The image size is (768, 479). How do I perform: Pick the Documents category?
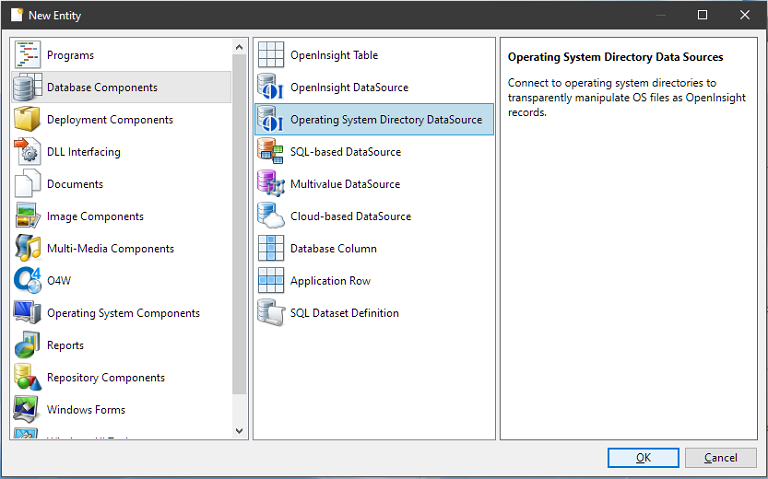click(75, 184)
